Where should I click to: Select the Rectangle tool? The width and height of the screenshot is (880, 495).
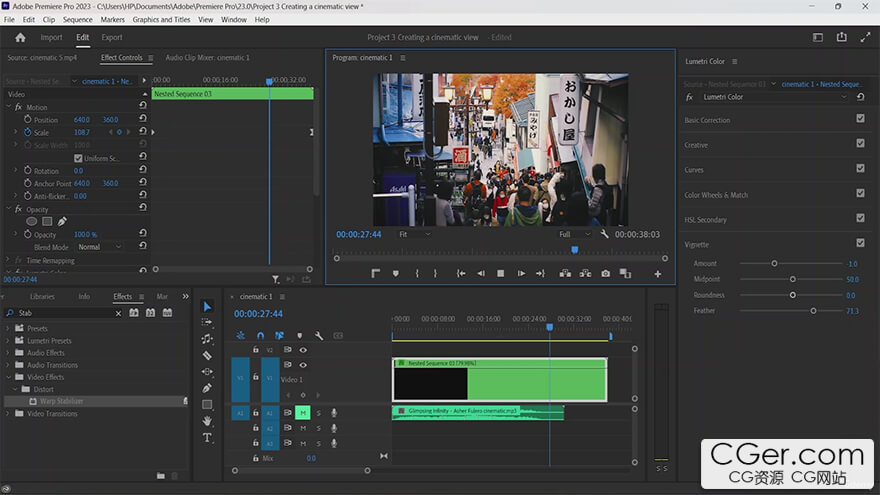pyautogui.click(x=207, y=404)
